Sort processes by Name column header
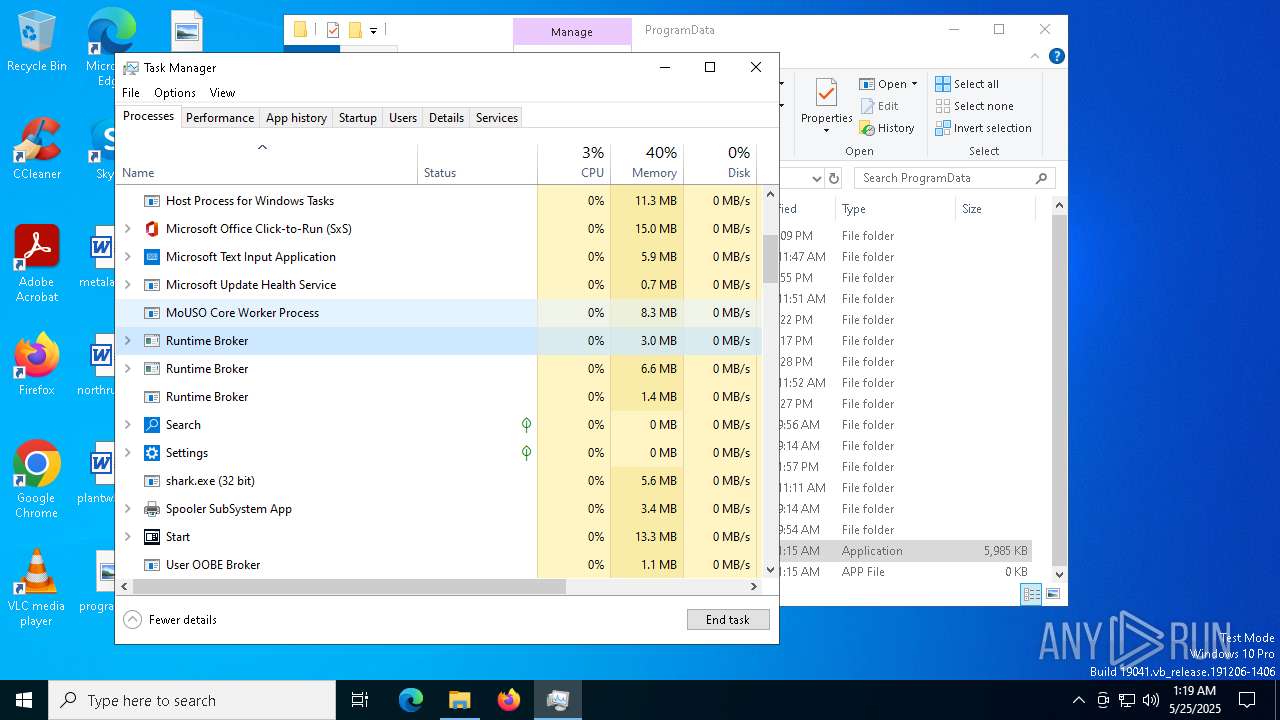 point(267,164)
